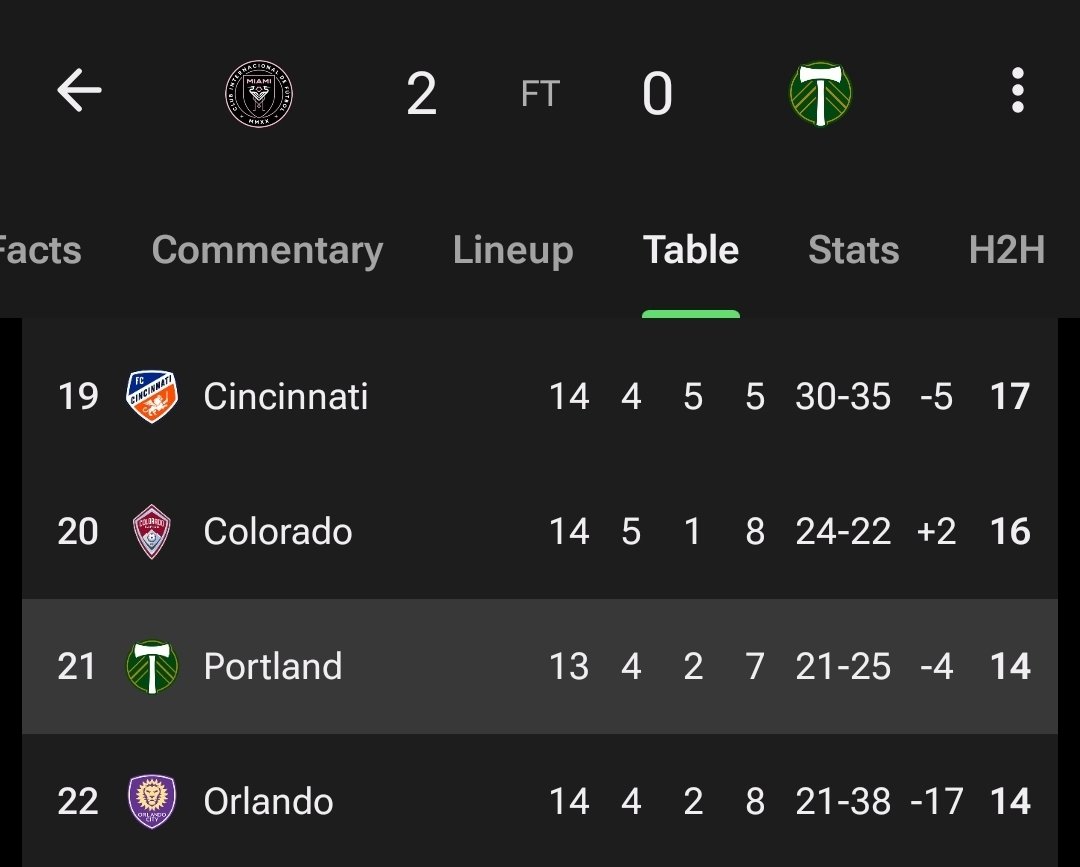
Task: Switch to the Lineup tab
Action: pyautogui.click(x=513, y=249)
